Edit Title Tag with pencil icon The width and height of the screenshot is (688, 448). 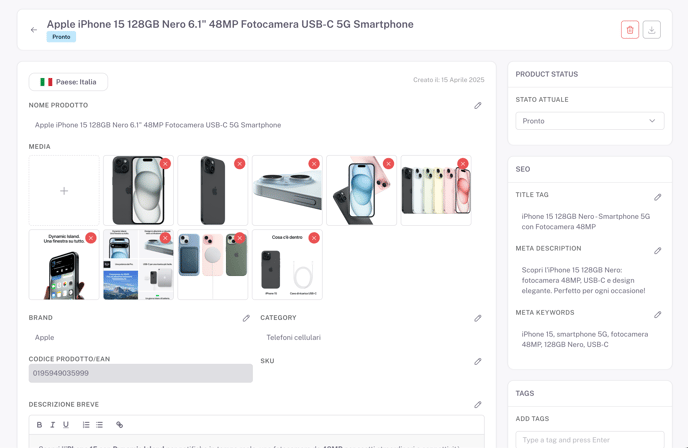pos(657,197)
